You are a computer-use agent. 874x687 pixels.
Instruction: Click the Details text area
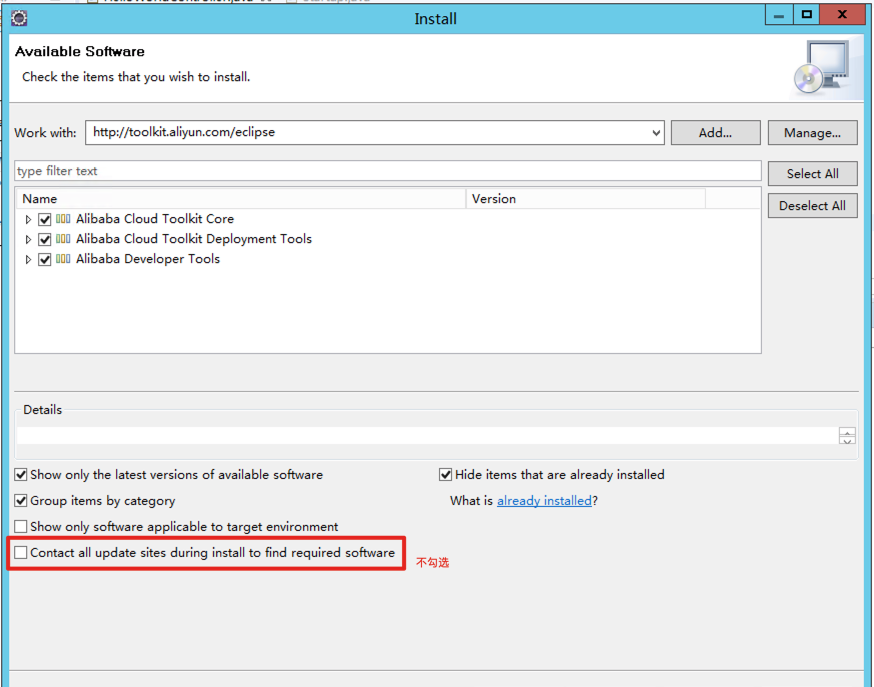pyautogui.click(x=428, y=436)
